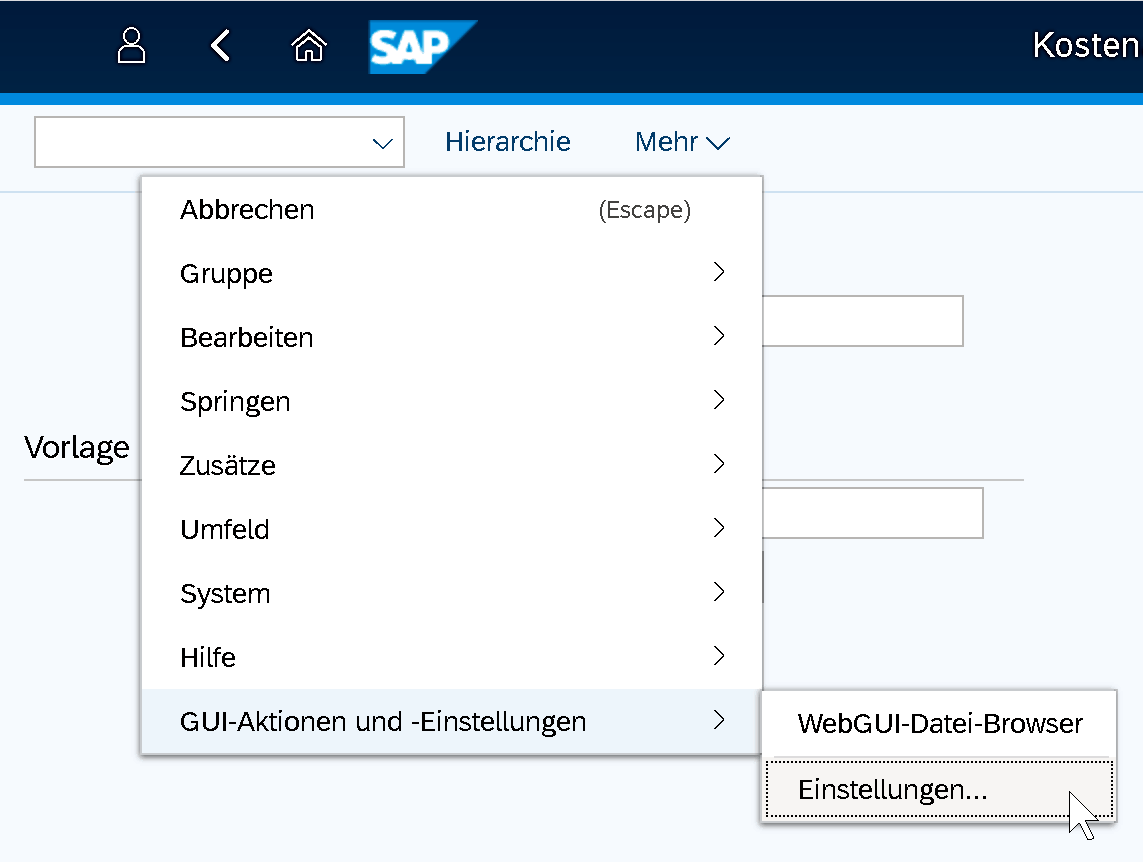Image resolution: width=1143 pixels, height=862 pixels.
Task: Click the upper input field right of the menu
Action: (863, 321)
